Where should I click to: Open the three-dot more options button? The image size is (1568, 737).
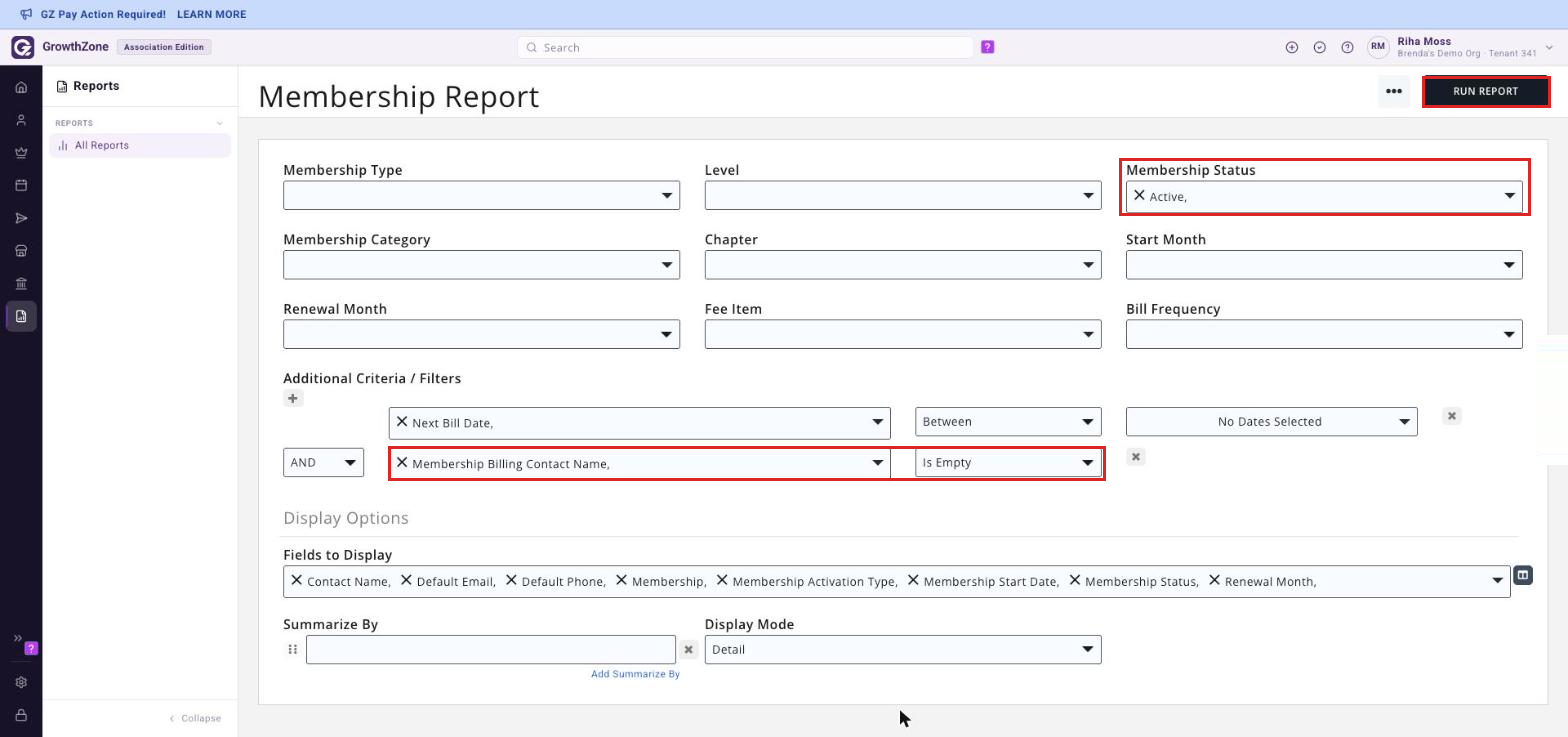[1394, 91]
